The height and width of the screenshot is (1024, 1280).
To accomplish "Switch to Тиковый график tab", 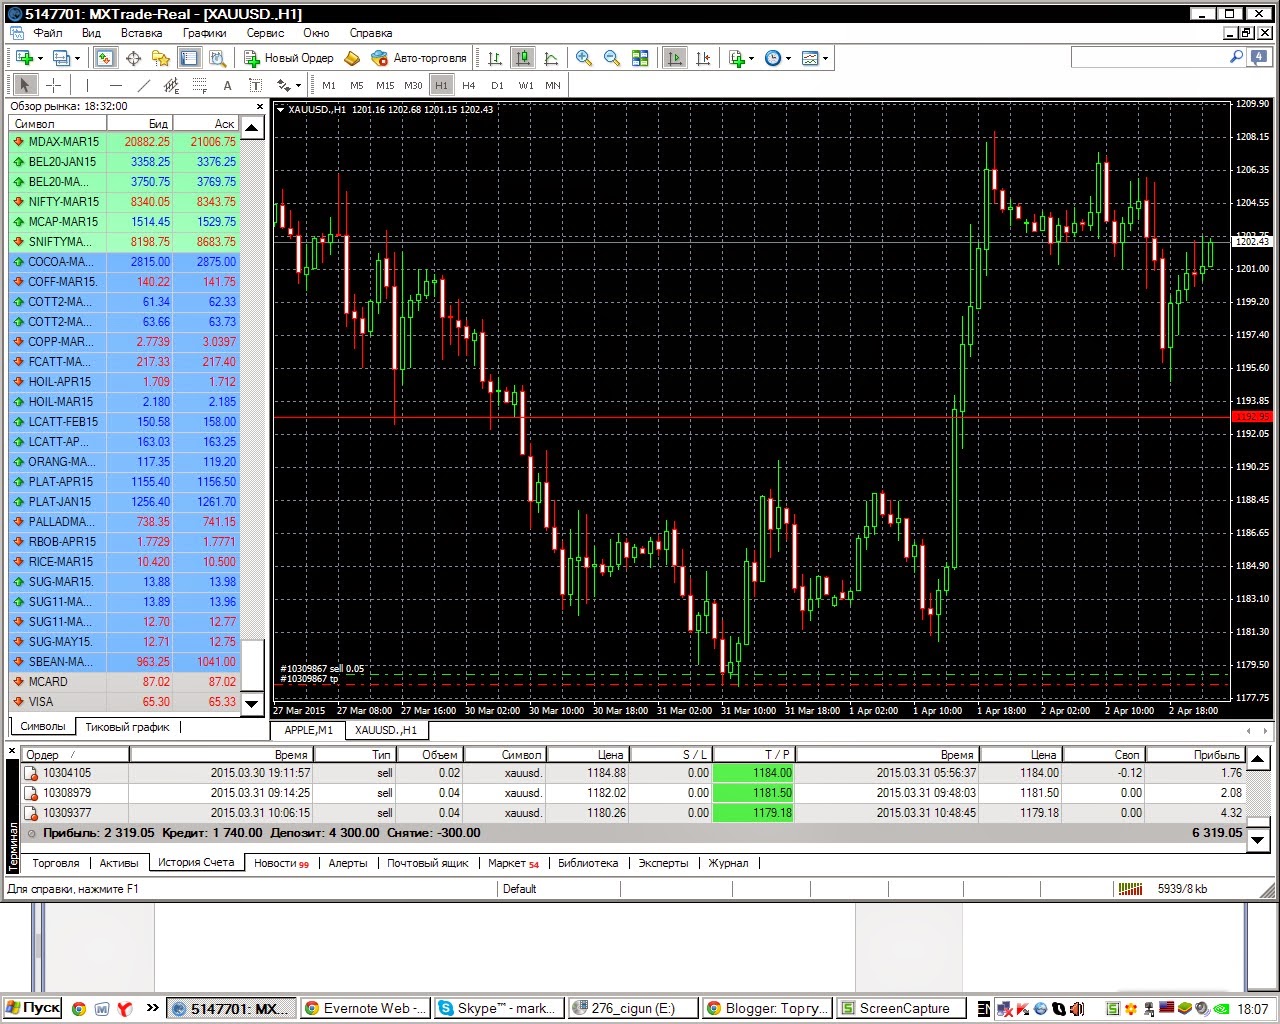I will 127,727.
